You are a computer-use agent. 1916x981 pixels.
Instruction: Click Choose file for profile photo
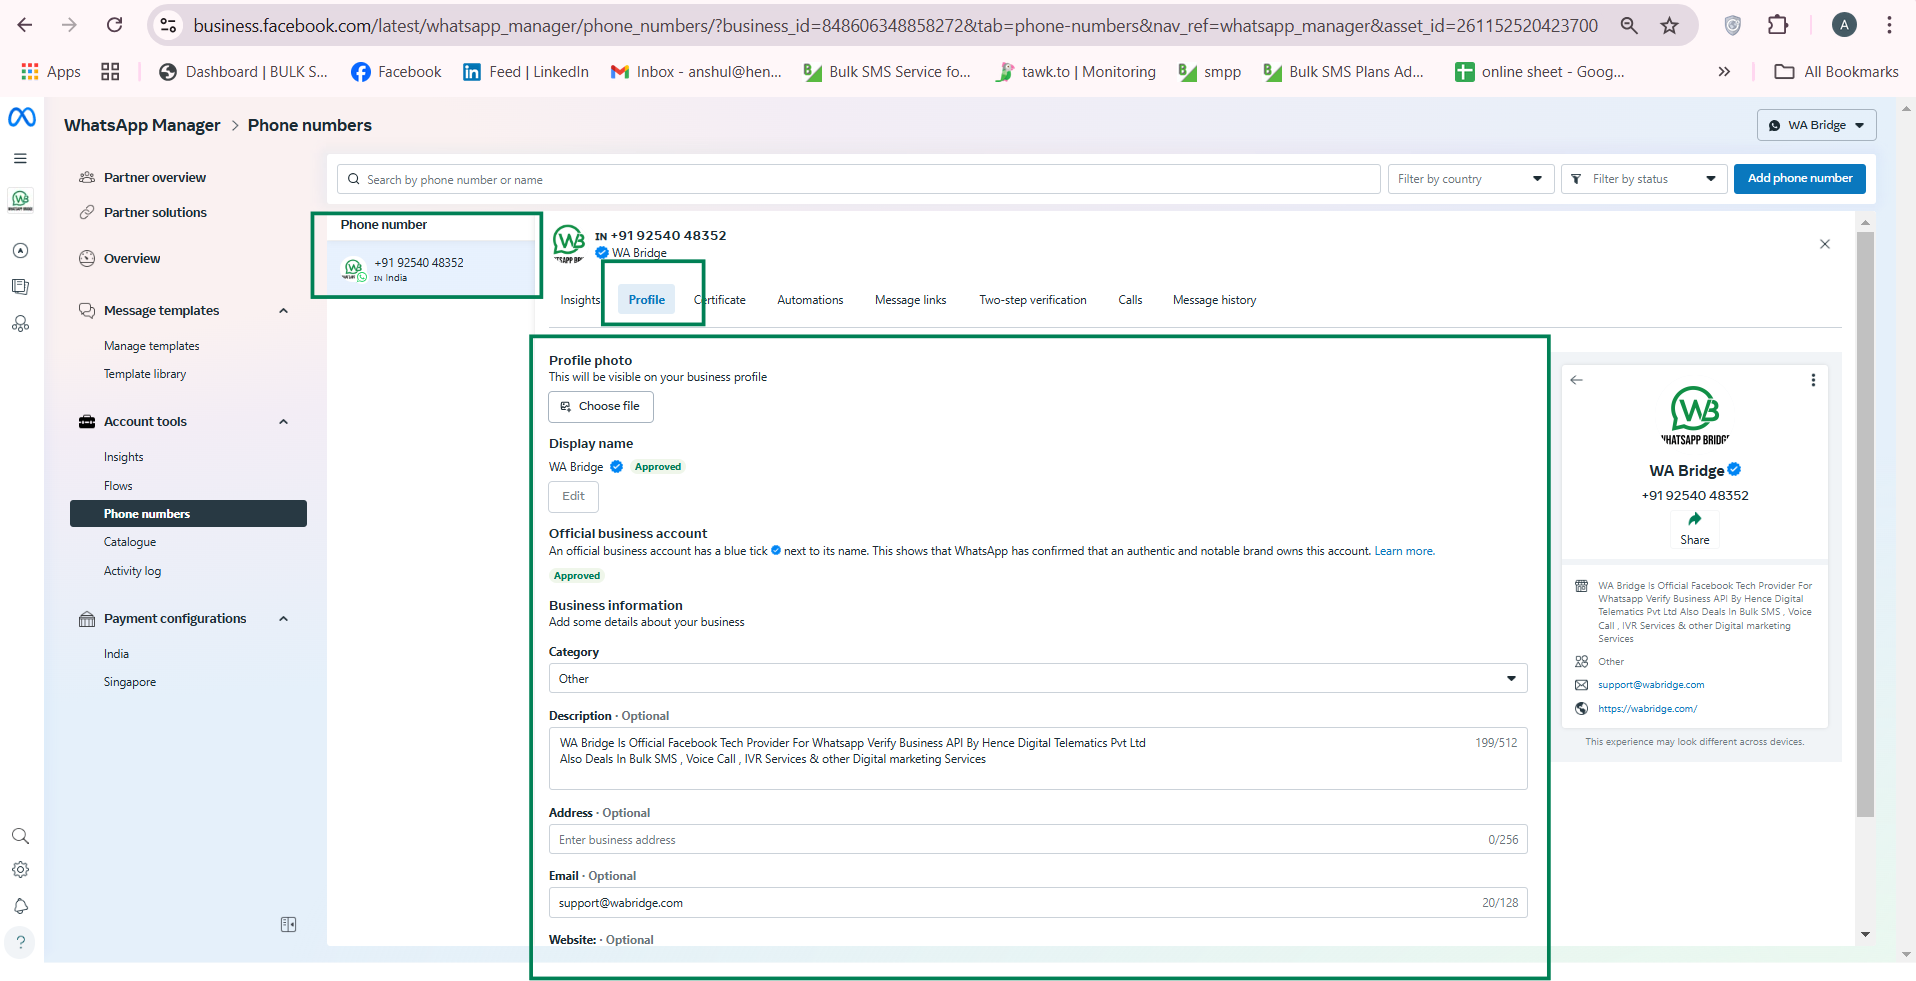tap(601, 406)
